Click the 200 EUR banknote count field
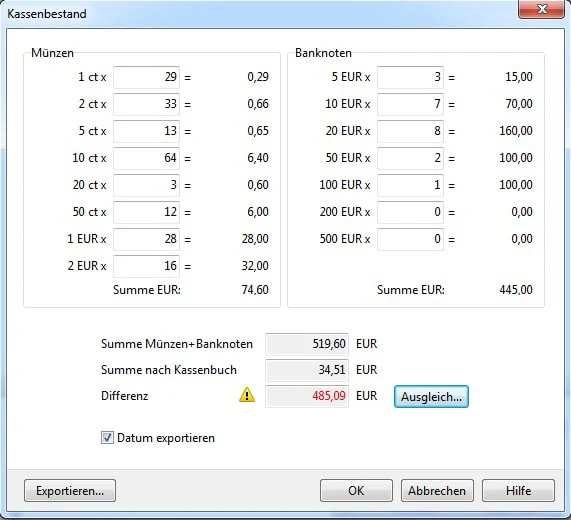571x520 pixels. (410, 212)
